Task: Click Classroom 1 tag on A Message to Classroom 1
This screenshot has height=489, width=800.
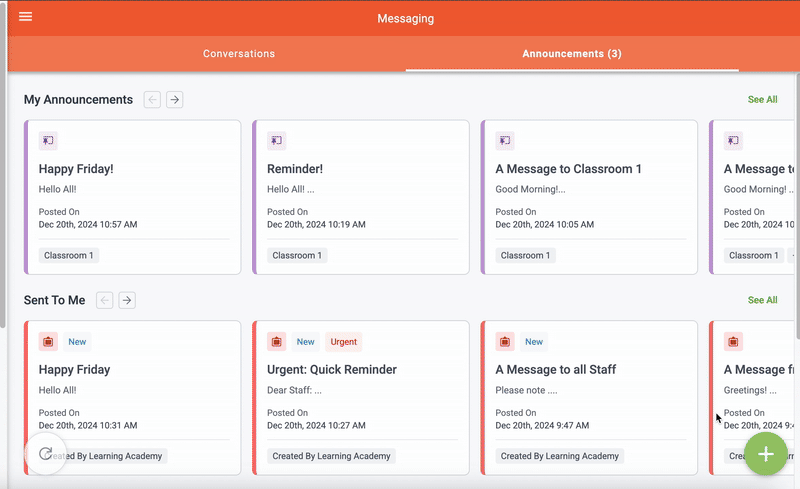Action: point(526,255)
